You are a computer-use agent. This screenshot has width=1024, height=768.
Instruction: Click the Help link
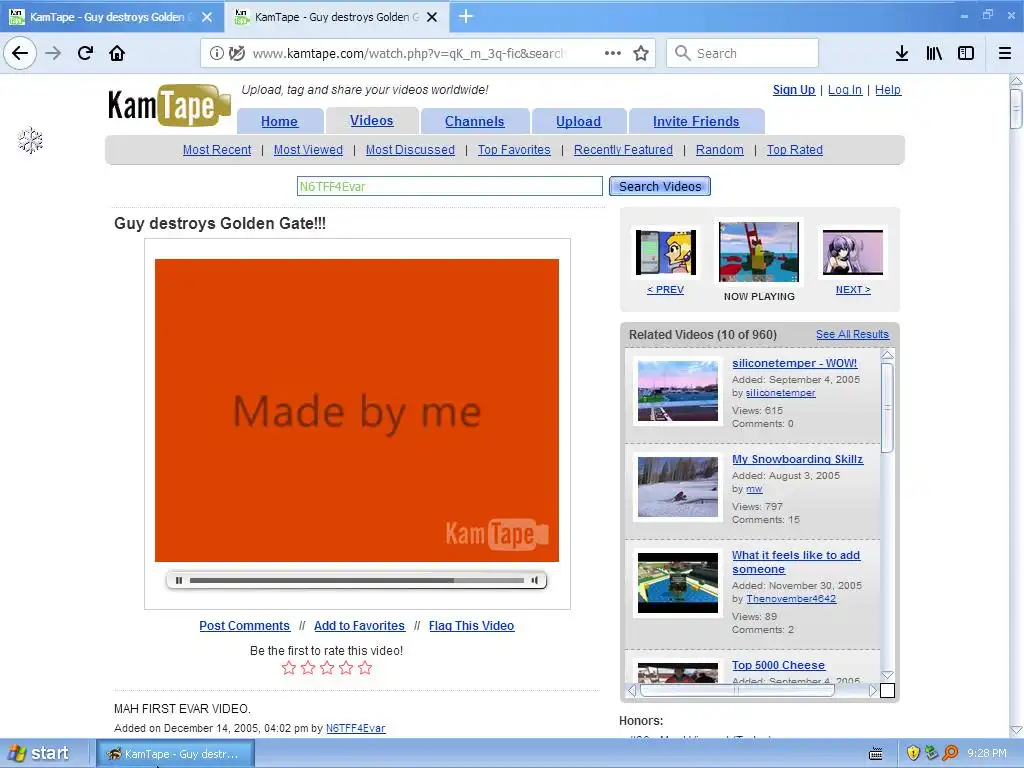click(x=888, y=90)
